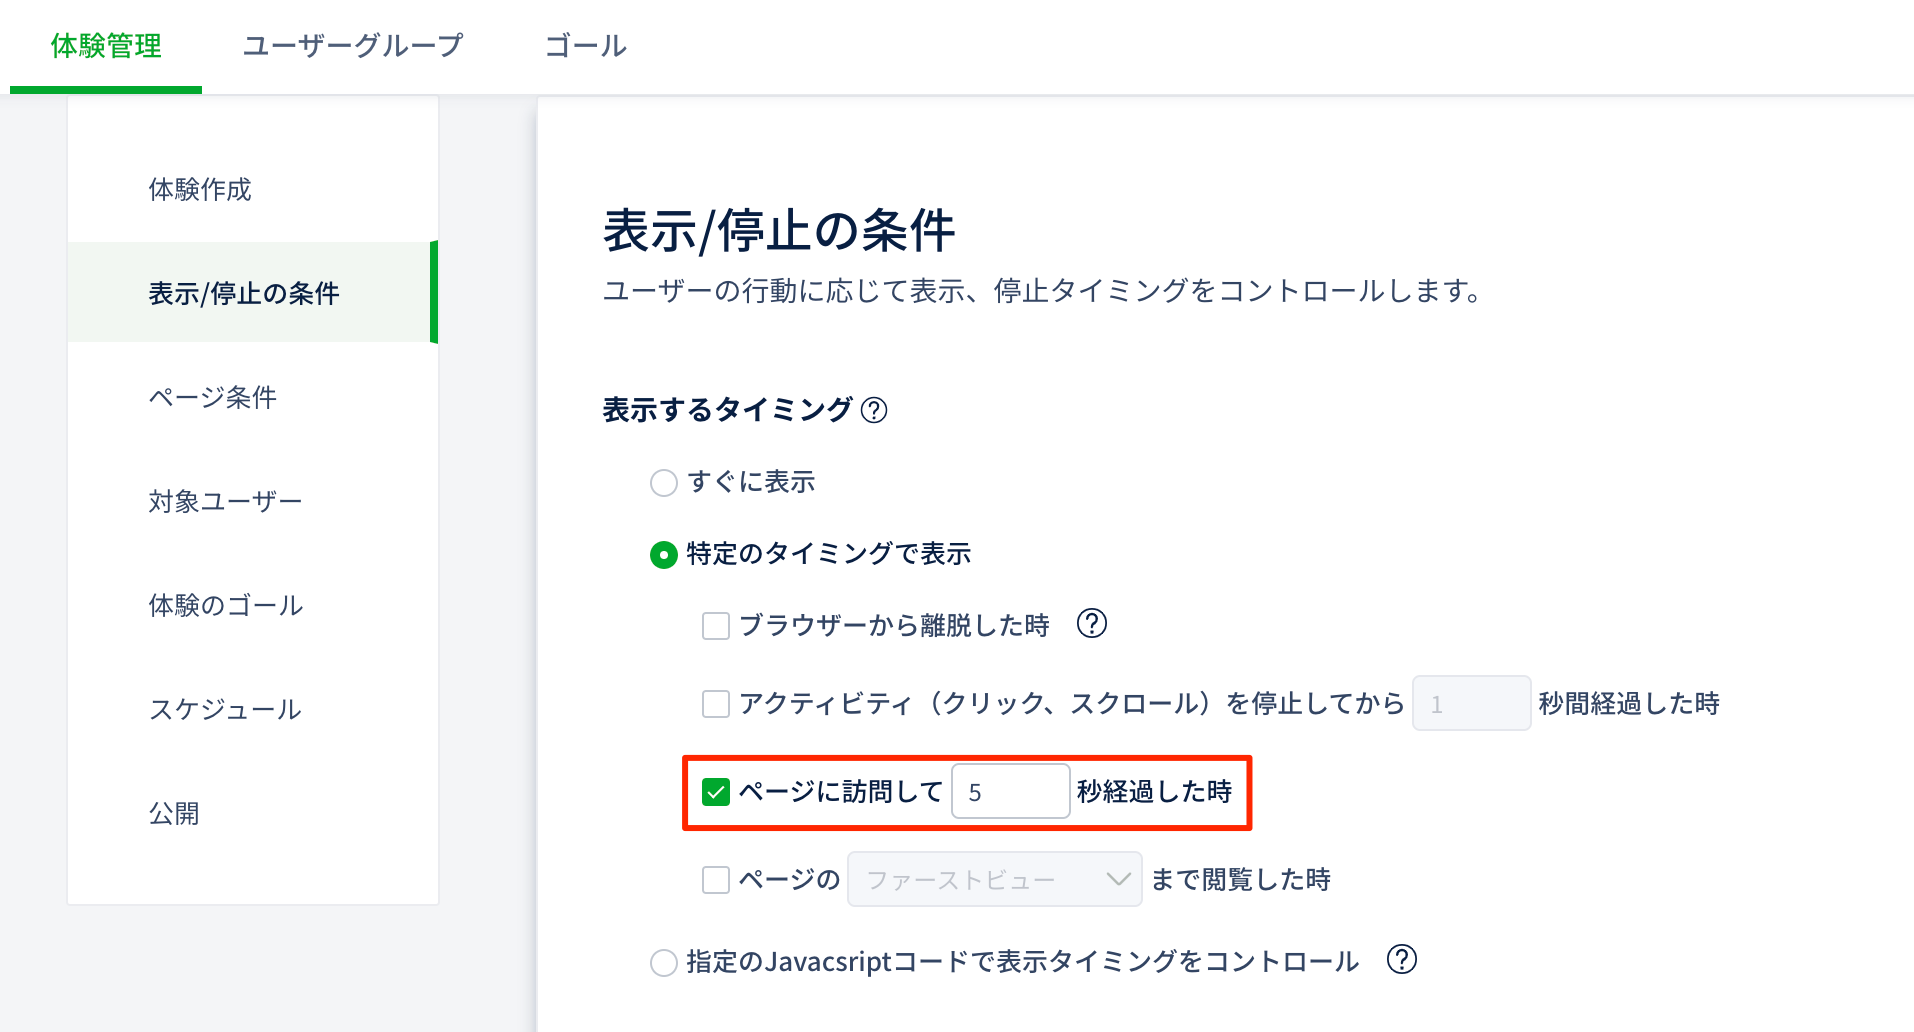Select the すぐに表示 radio button
This screenshot has height=1032, width=1914.
pos(664,483)
